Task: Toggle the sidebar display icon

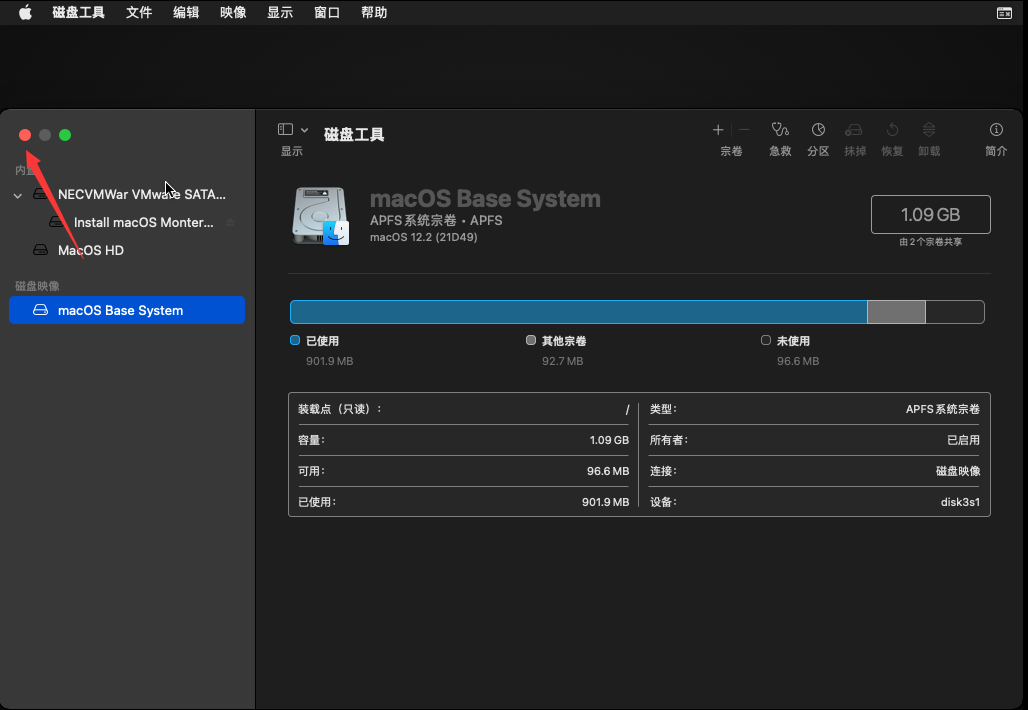Action: coord(285,130)
